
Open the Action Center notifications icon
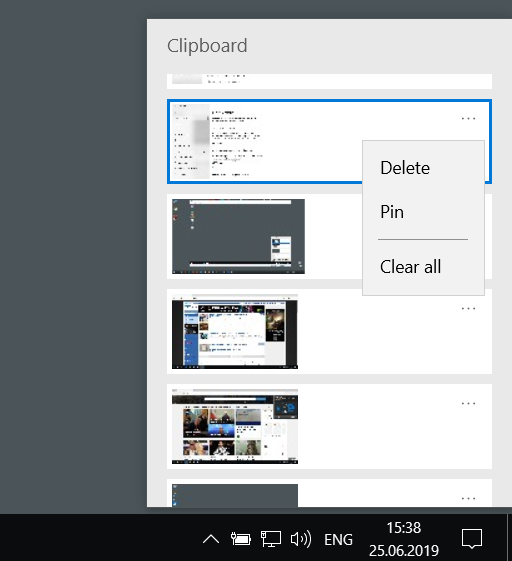pyautogui.click(x=472, y=539)
